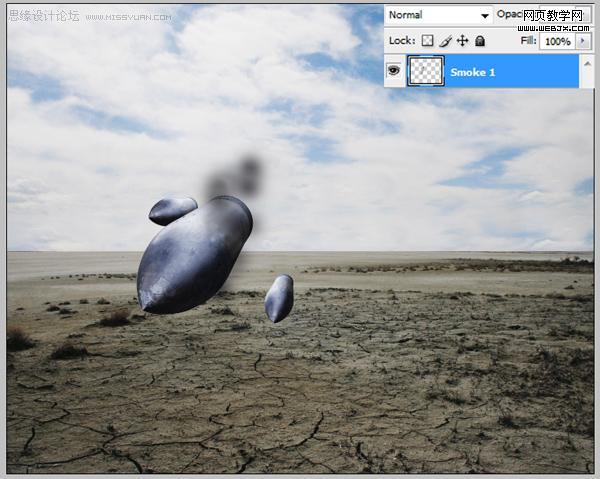Click inside the Fill 100% field
Screen dimensions: 600x479
558,41
